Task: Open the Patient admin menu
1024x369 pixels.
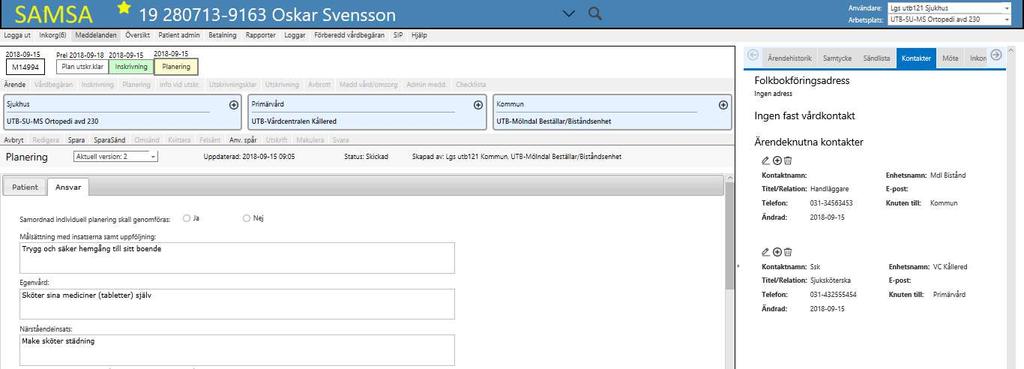Action: pyautogui.click(x=179, y=35)
